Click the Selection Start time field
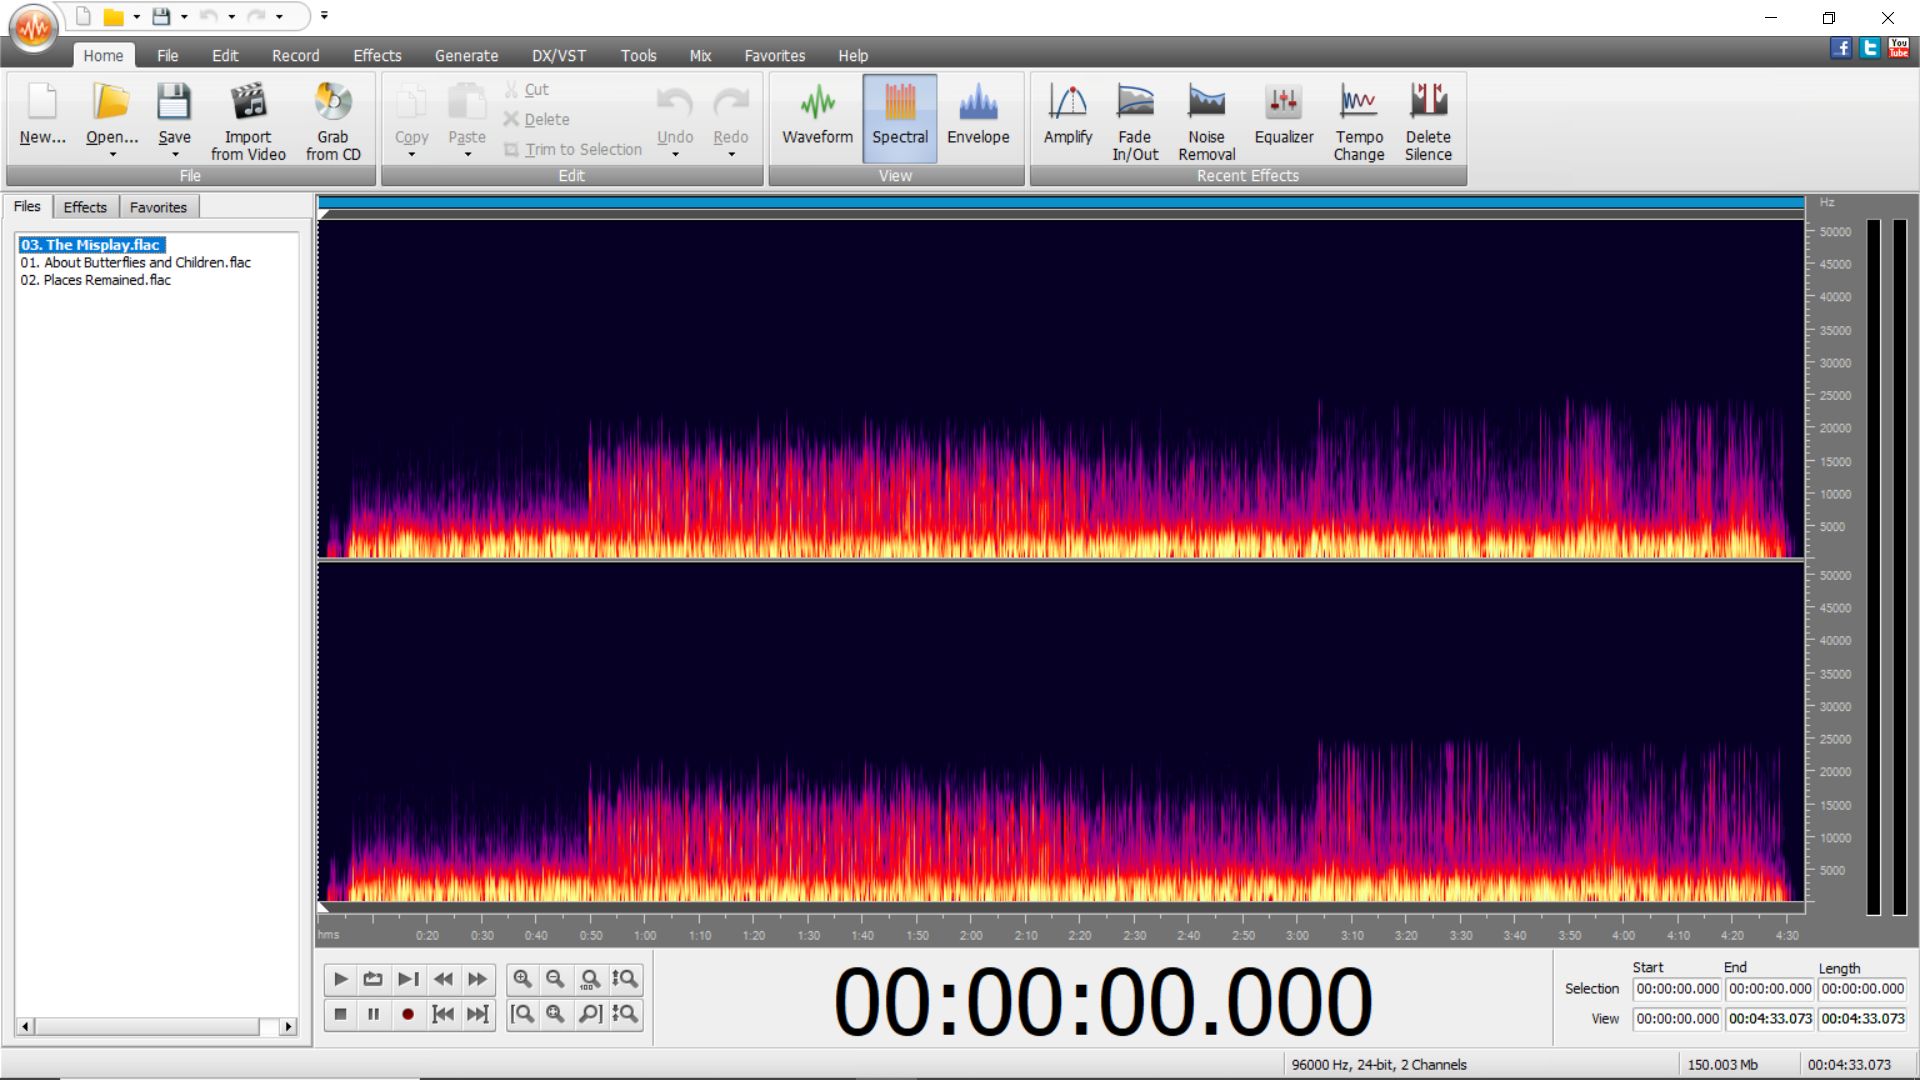 pyautogui.click(x=1677, y=989)
